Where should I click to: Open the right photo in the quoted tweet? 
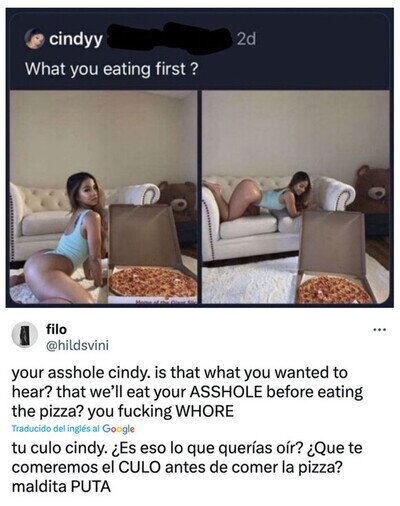[x=296, y=197]
